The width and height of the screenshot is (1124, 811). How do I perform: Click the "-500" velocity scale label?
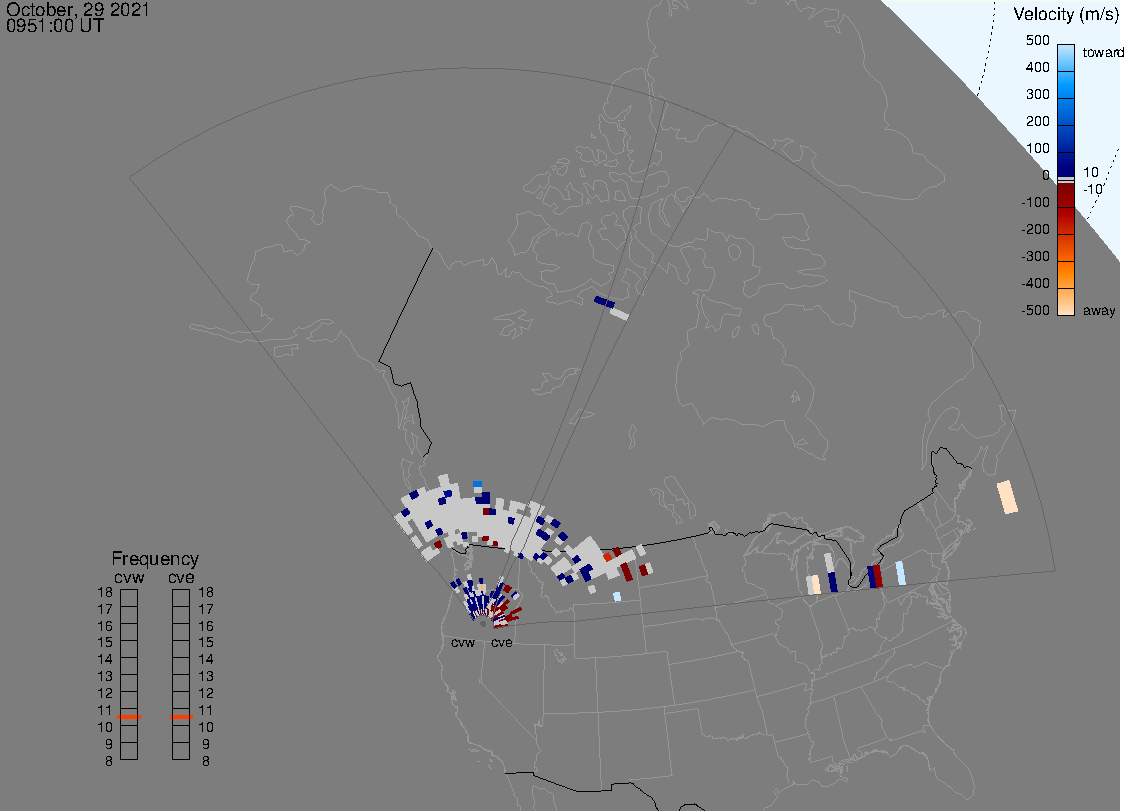[1035, 310]
